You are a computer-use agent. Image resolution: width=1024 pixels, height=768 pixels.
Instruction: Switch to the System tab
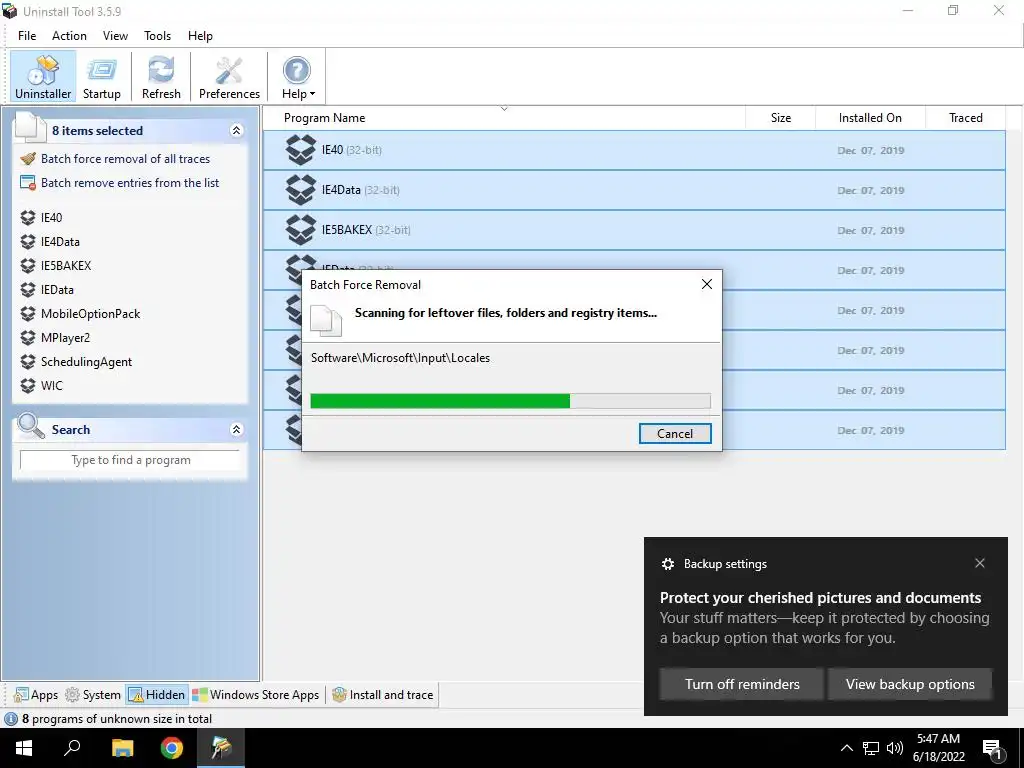pos(93,695)
